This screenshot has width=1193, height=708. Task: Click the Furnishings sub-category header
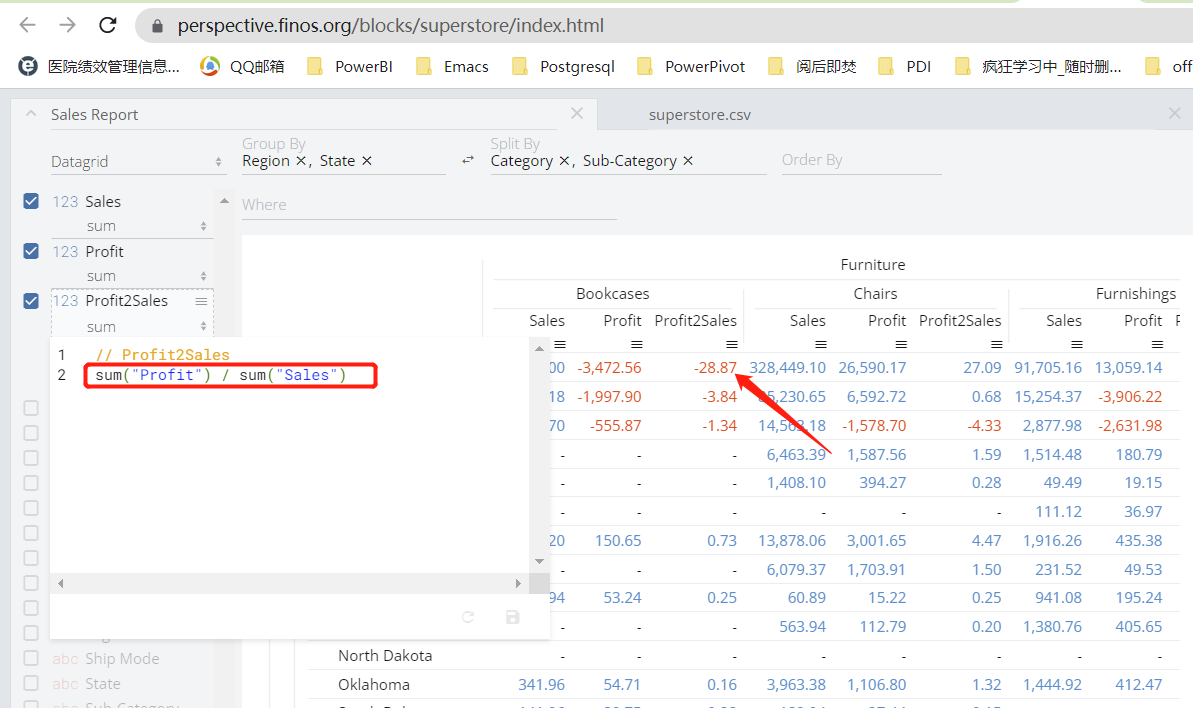click(1135, 294)
